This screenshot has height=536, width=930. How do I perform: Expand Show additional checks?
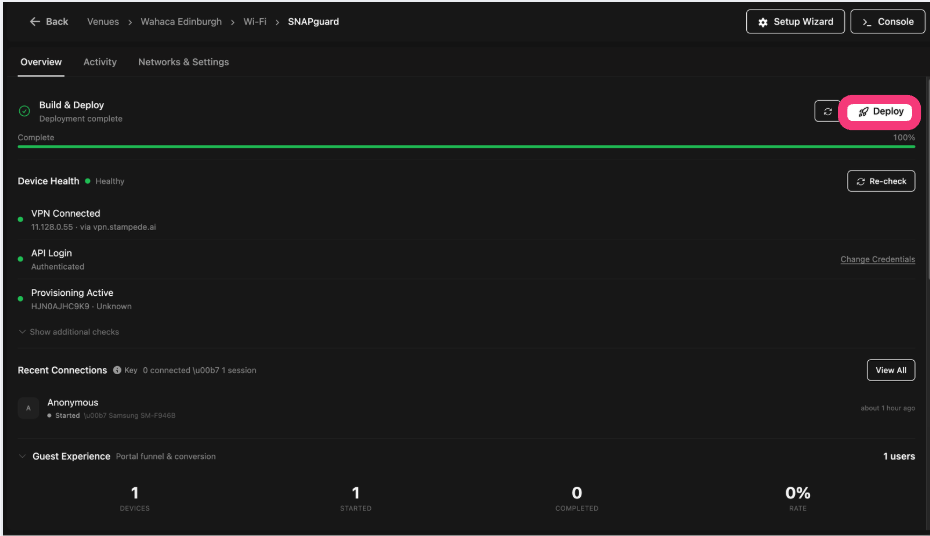click(x=68, y=332)
